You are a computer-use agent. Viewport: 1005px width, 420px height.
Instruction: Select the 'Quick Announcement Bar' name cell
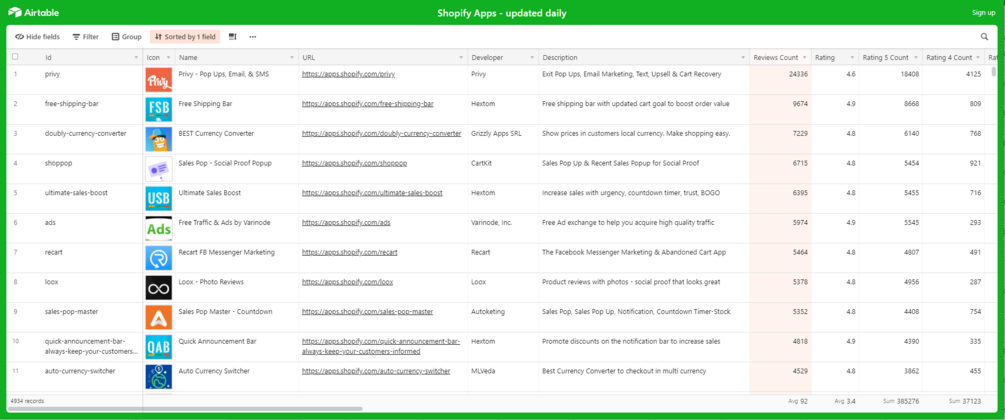click(x=237, y=347)
